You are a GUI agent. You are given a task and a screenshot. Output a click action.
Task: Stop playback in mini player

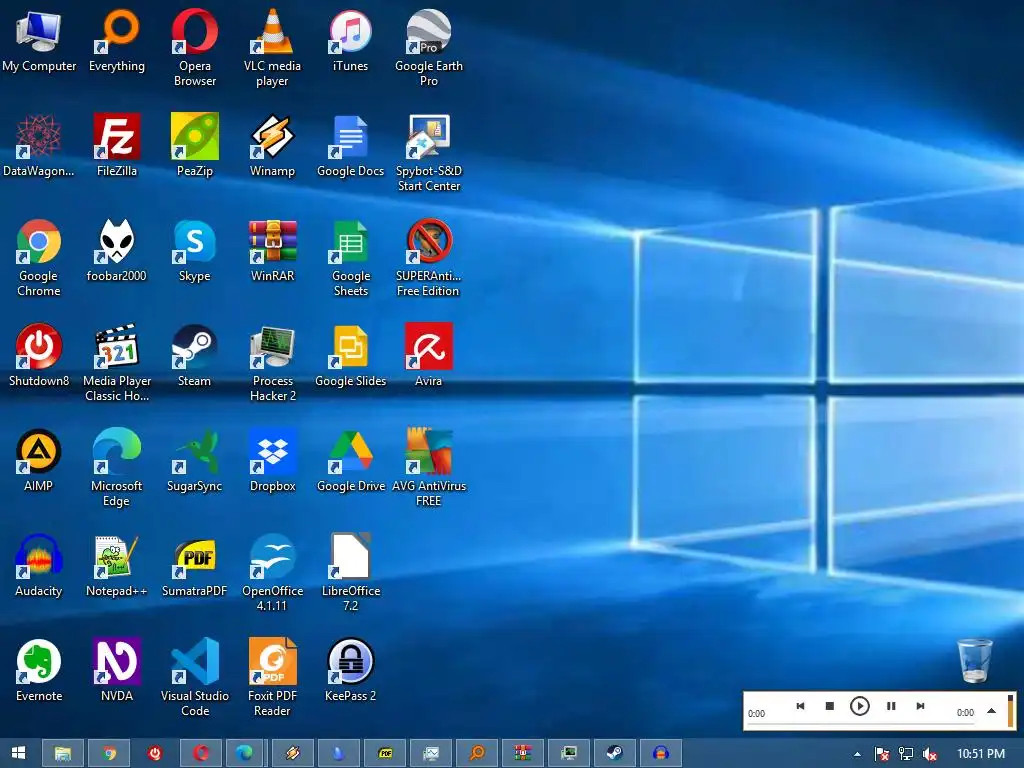829,706
